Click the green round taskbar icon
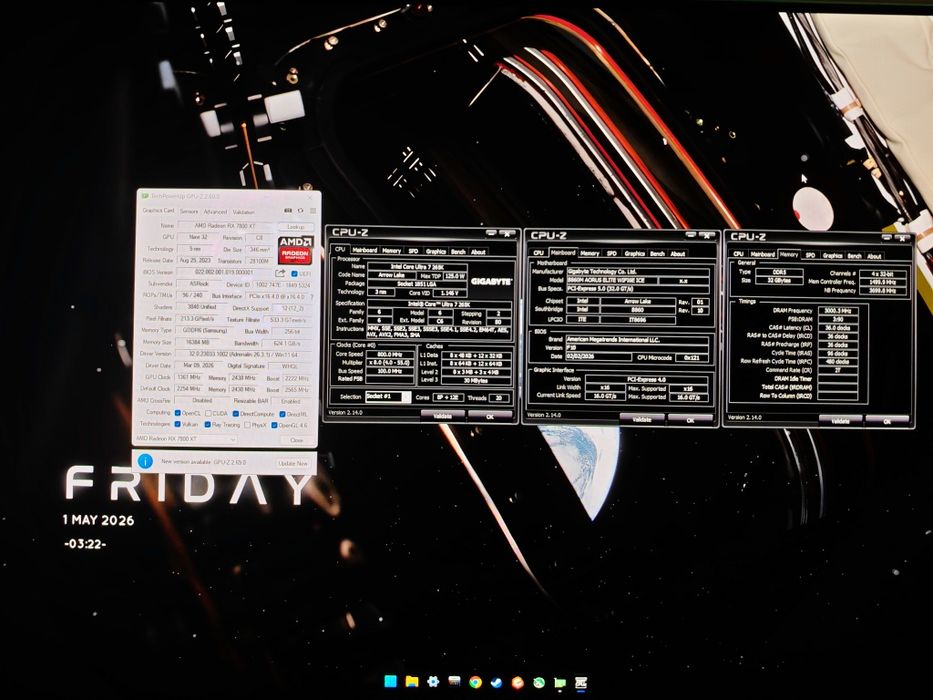This screenshot has width=933, height=700. (538, 683)
